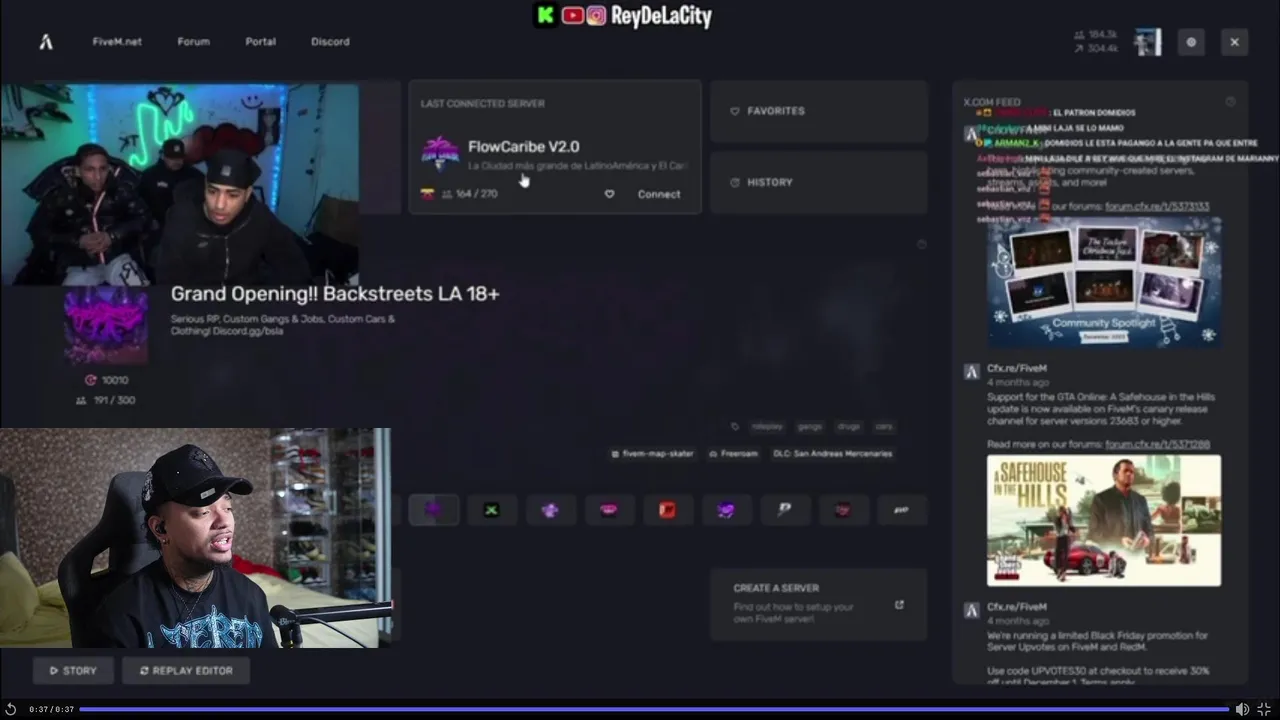Open the FiveM.net menu link
Image resolution: width=1280 pixels, height=720 pixels.
pos(117,42)
